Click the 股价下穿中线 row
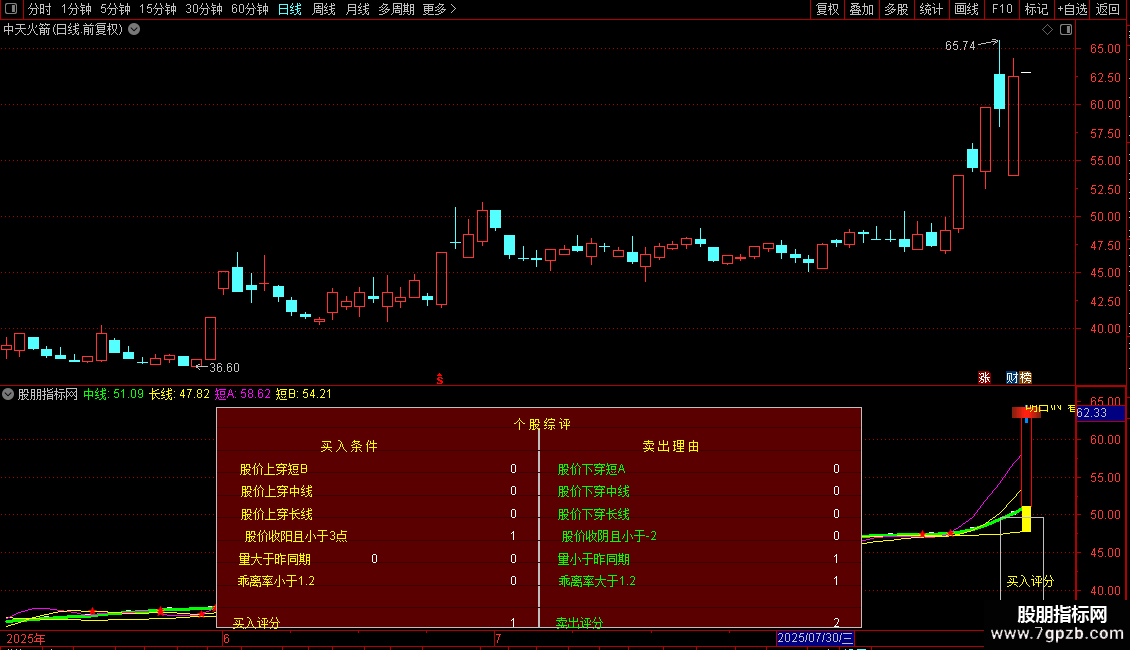 pos(700,491)
